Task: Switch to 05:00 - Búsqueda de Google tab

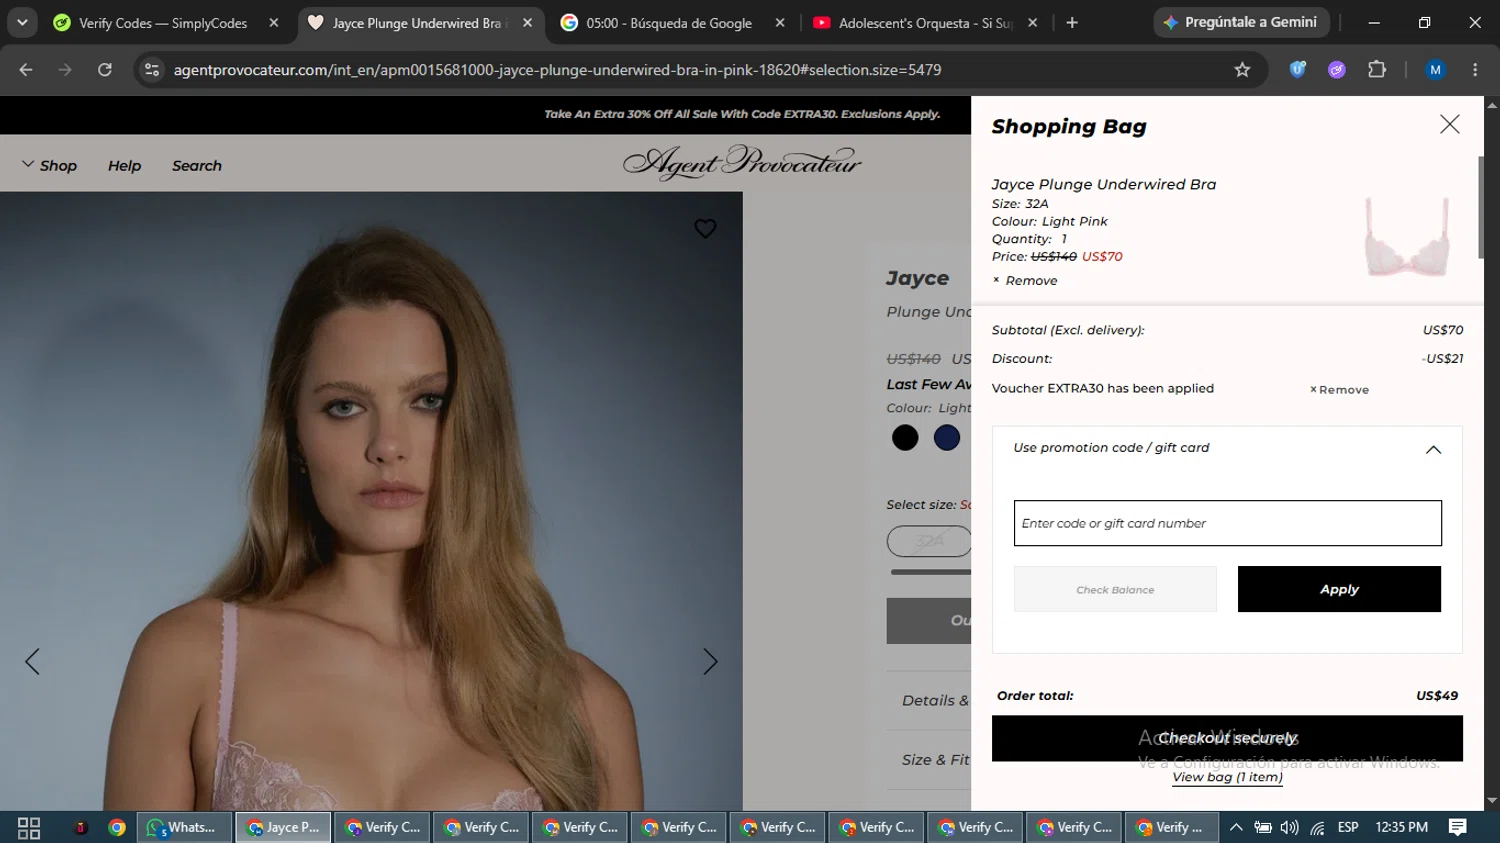Action: [x=669, y=23]
